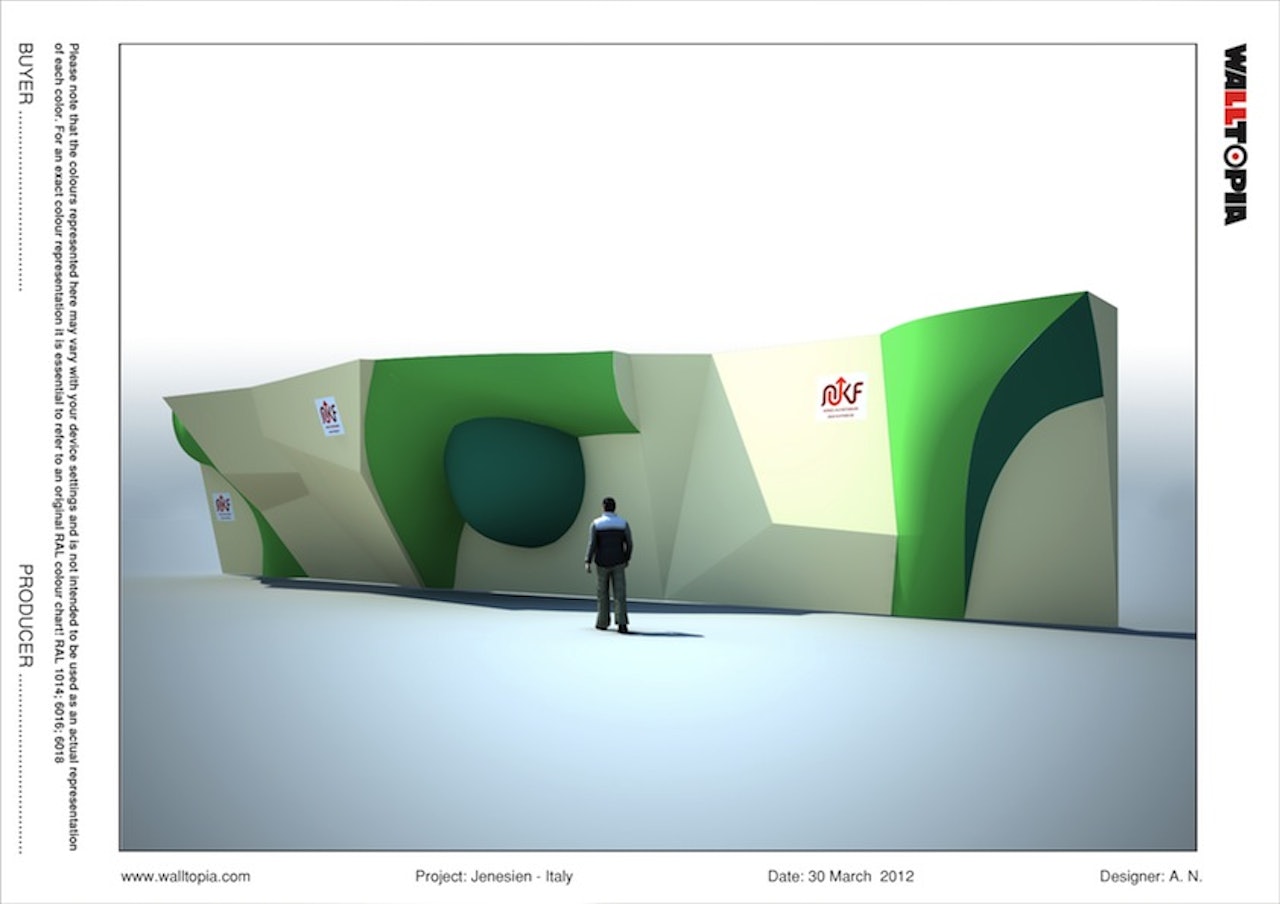The width and height of the screenshot is (1280, 904).
Task: Click the human figure standing before the wall
Action: (609, 564)
